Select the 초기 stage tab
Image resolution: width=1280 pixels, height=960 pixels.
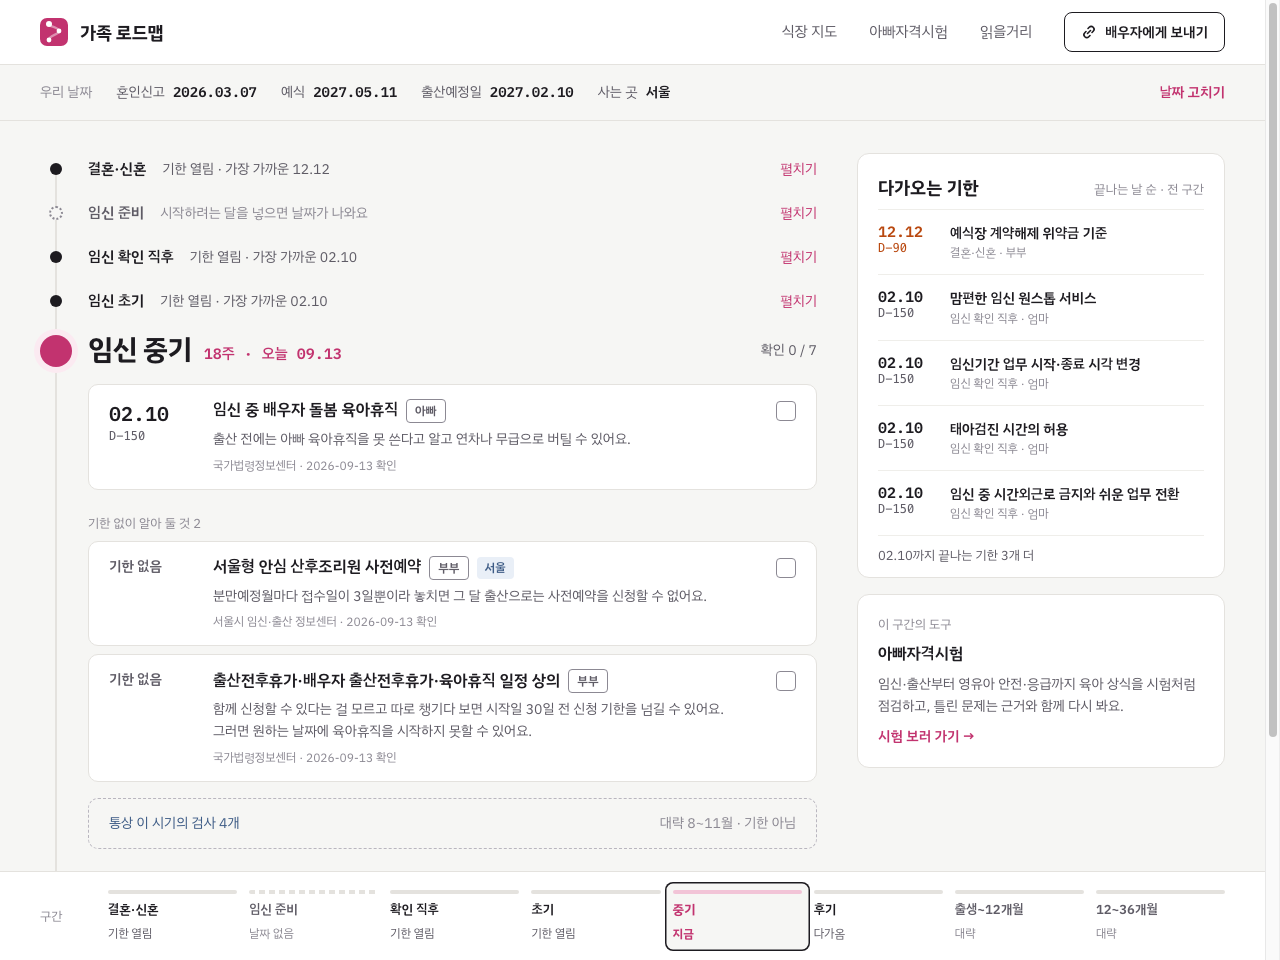(x=595, y=916)
